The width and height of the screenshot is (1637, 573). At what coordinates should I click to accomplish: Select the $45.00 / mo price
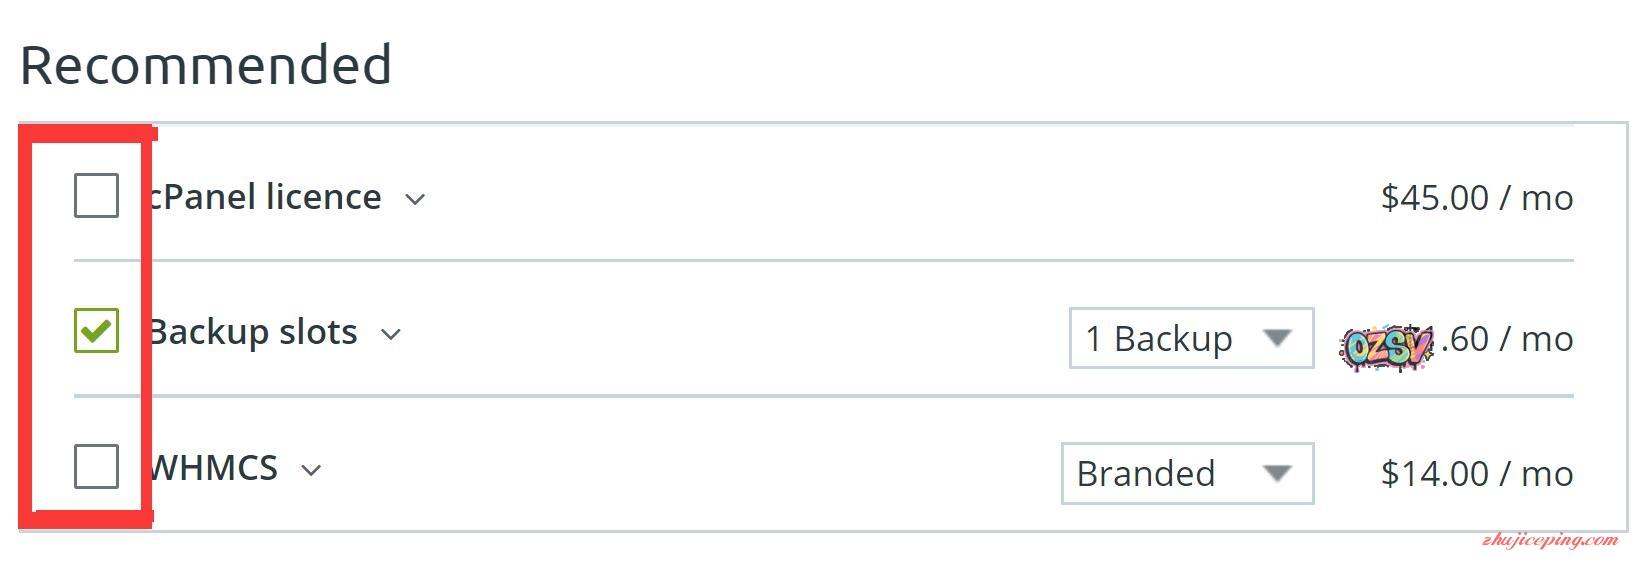(1476, 198)
